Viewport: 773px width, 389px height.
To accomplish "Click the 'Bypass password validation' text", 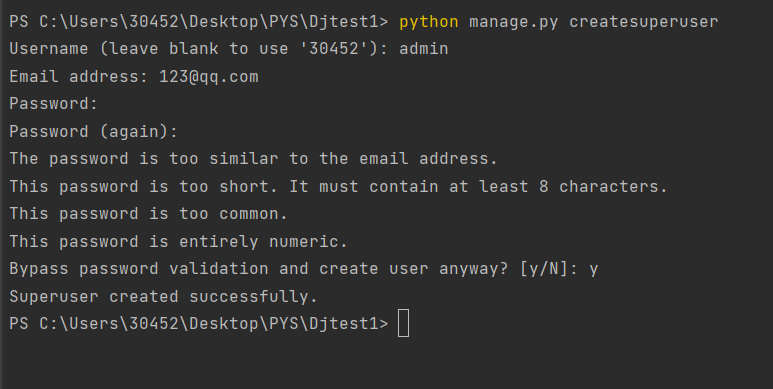I will pos(139,269).
